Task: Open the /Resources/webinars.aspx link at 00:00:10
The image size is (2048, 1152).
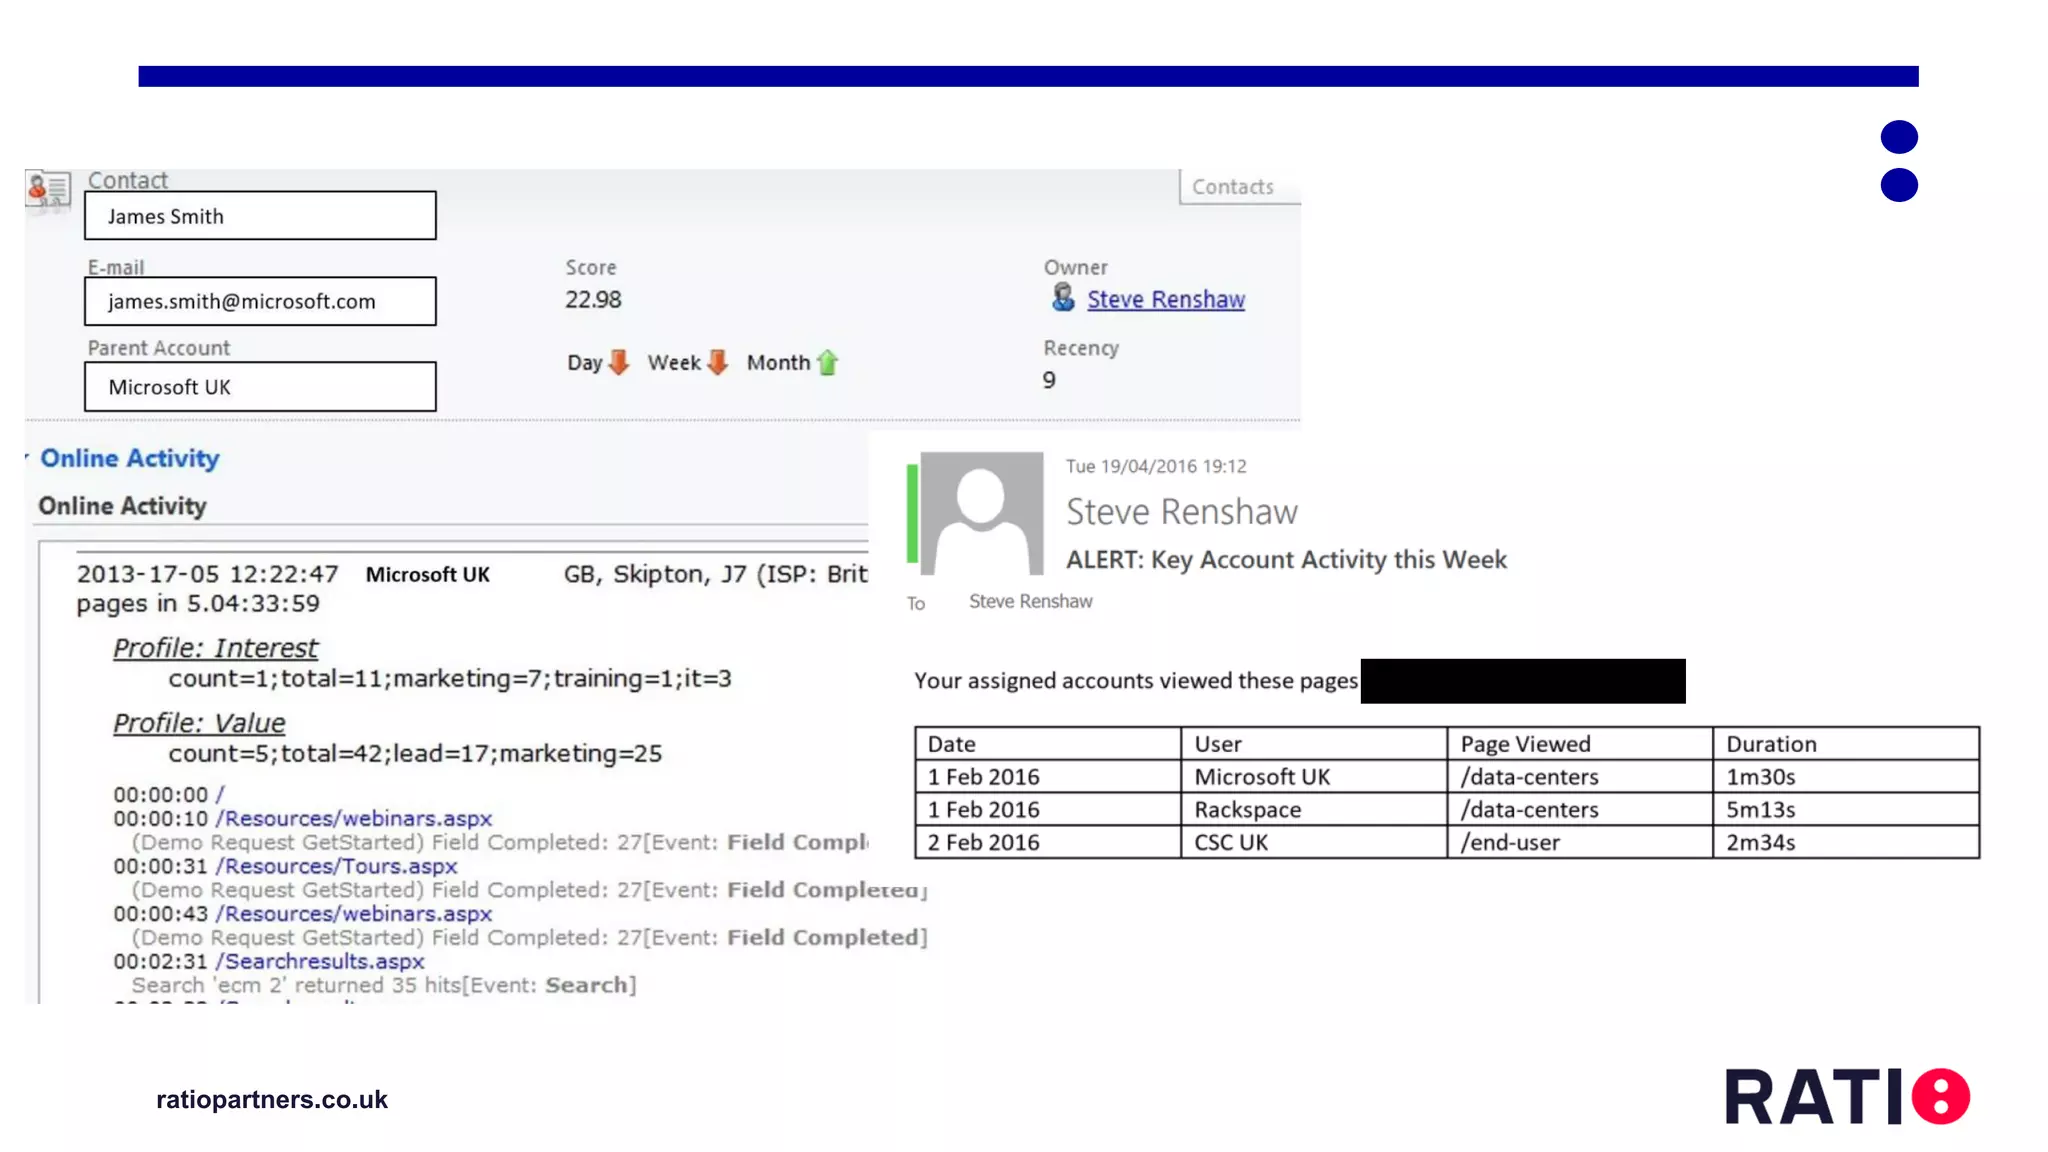Action: coord(354,818)
